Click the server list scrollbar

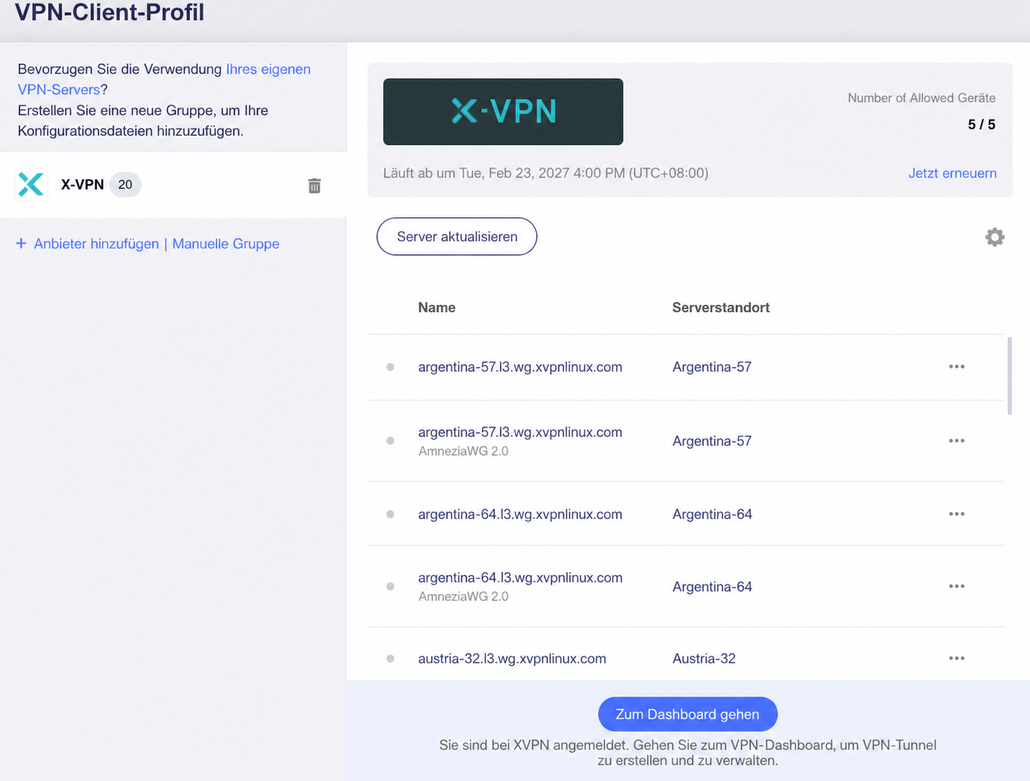1010,376
